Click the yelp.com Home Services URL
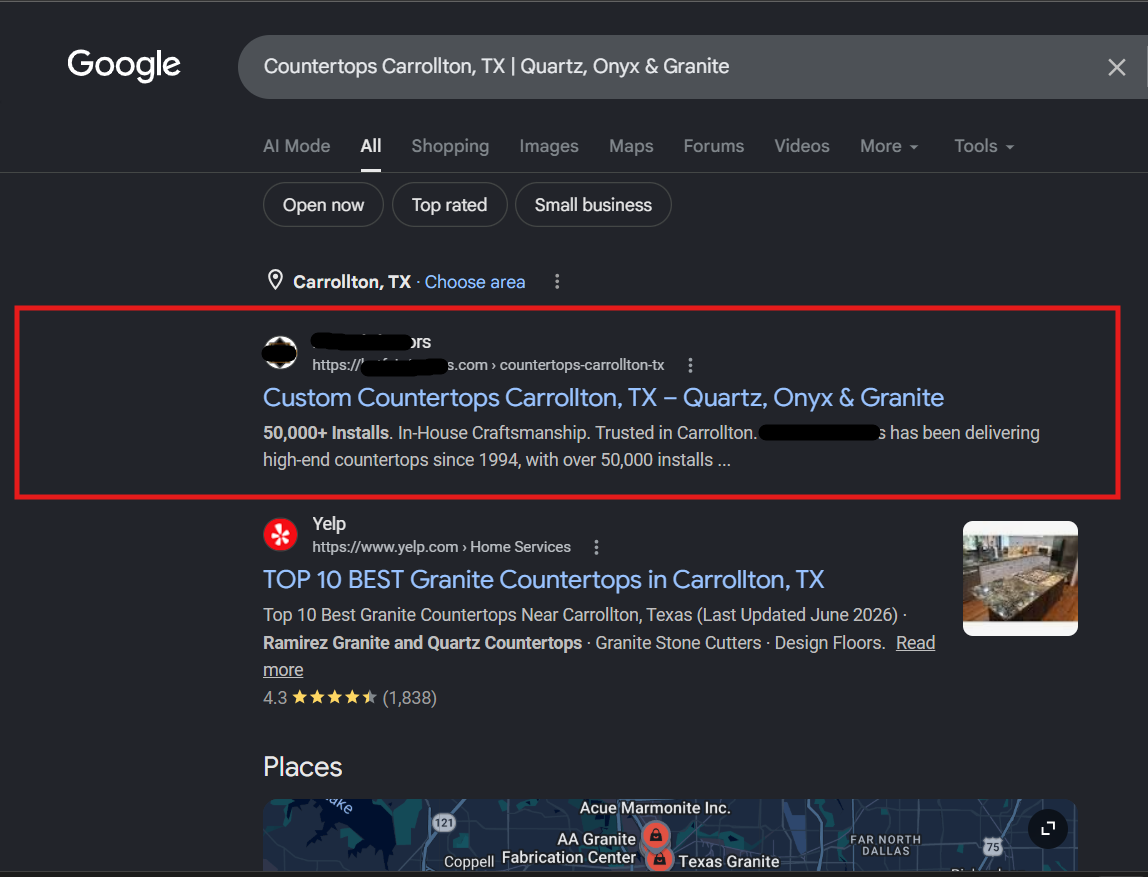Image resolution: width=1148 pixels, height=877 pixels. click(x=441, y=547)
